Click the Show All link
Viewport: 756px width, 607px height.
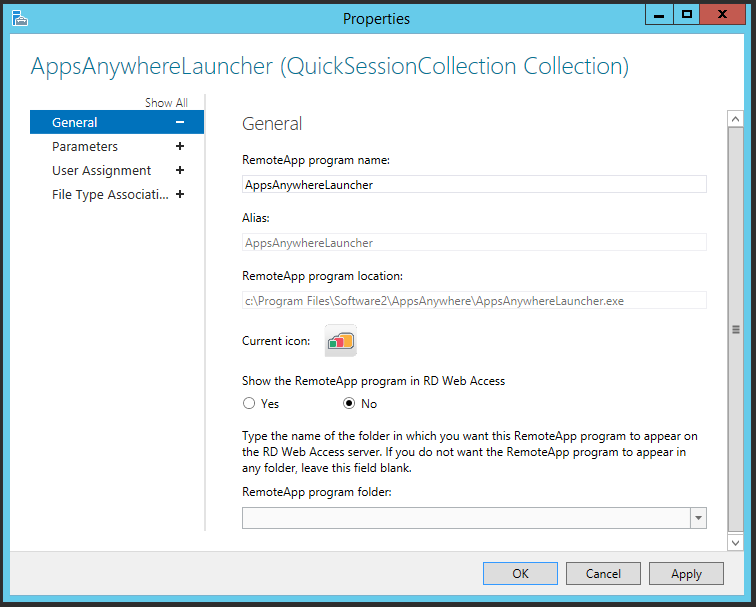(x=166, y=103)
